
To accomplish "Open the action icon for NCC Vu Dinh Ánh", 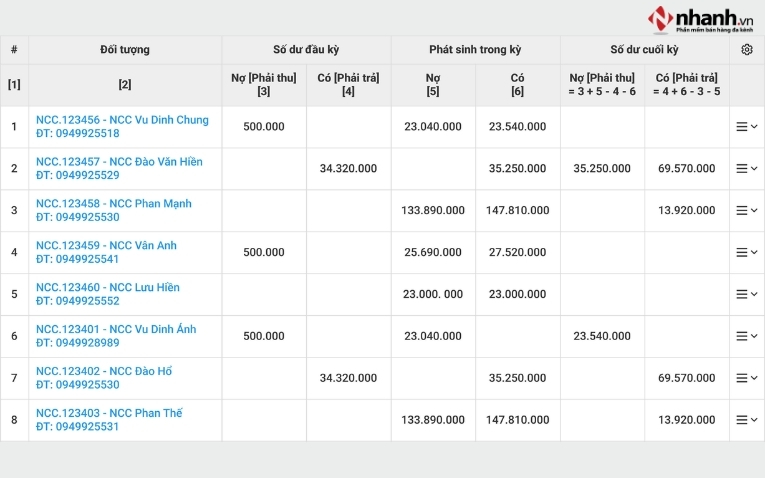I will click(x=746, y=337).
